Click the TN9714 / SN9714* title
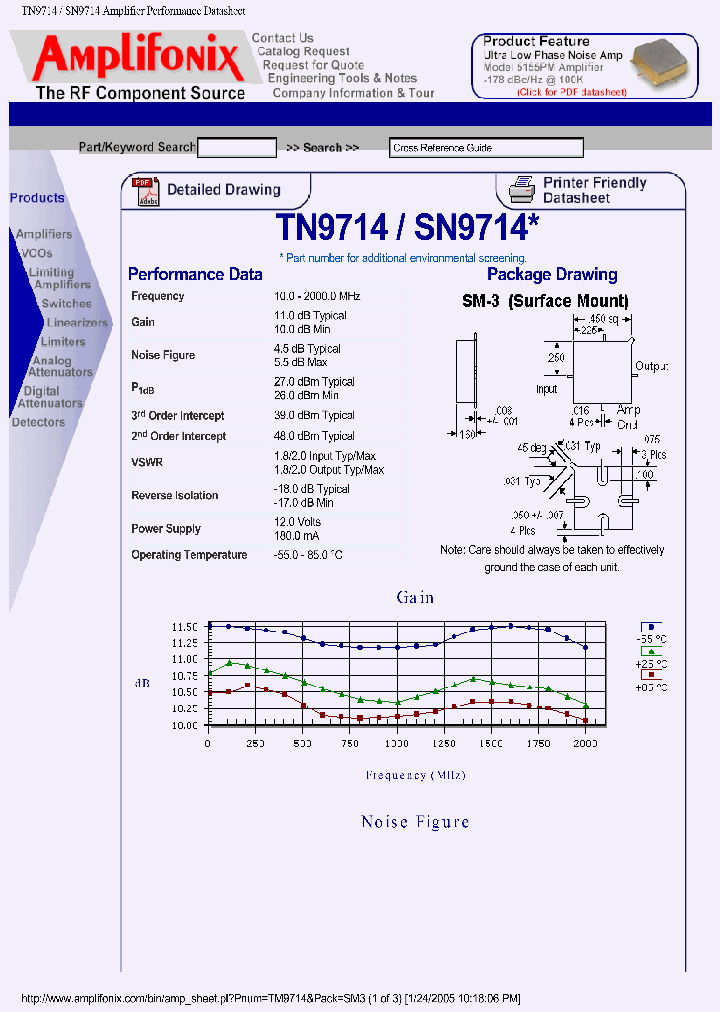This screenshot has width=720, height=1012. (x=407, y=227)
